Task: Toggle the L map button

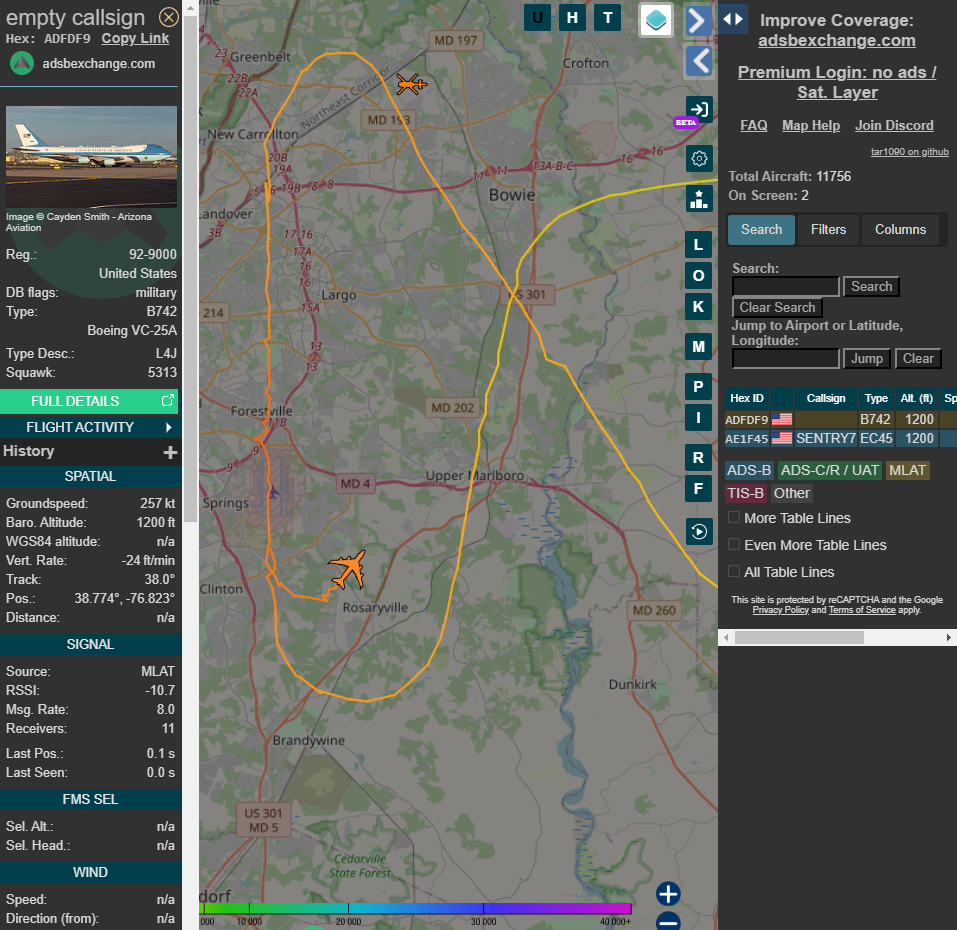Action: coord(698,245)
